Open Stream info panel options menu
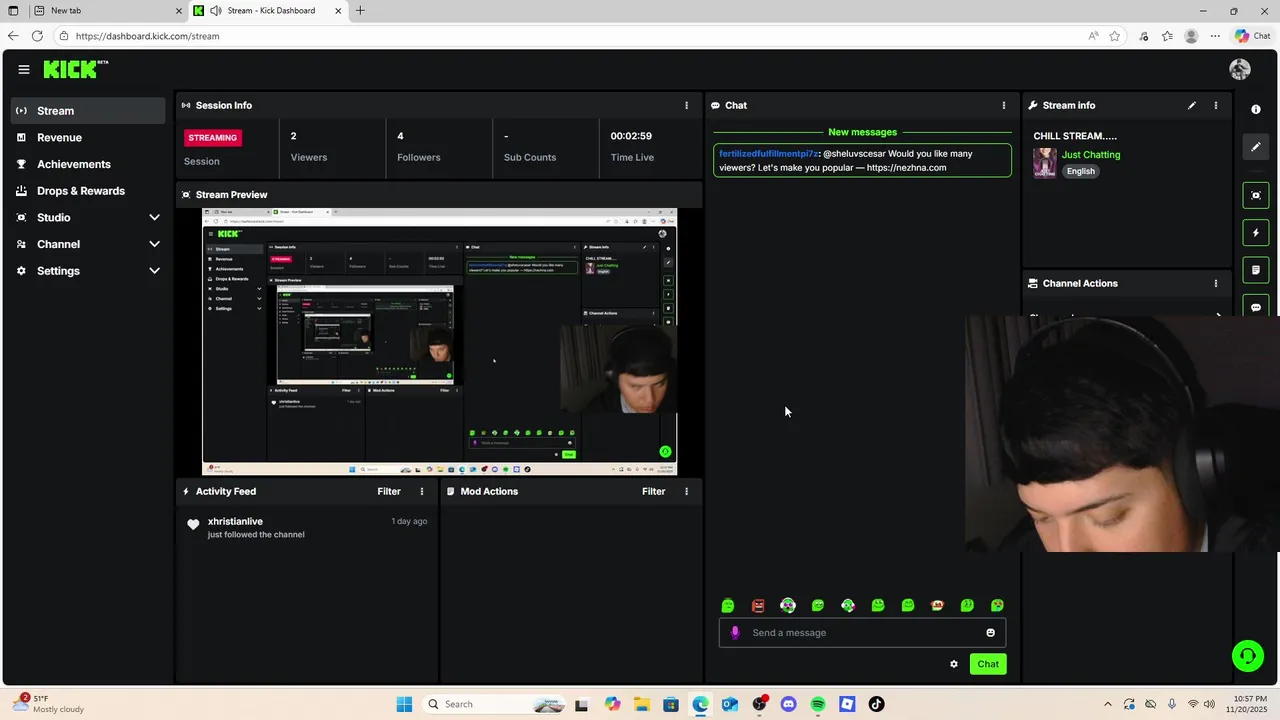The width and height of the screenshot is (1280, 720). click(x=1216, y=105)
